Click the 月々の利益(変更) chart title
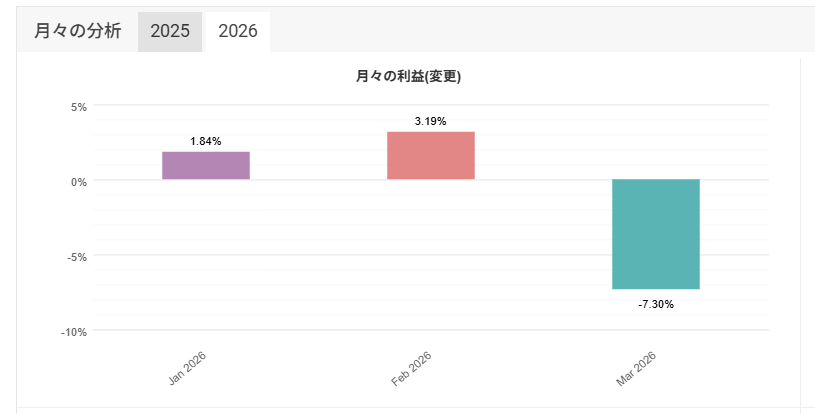815x414 pixels. coord(408,76)
